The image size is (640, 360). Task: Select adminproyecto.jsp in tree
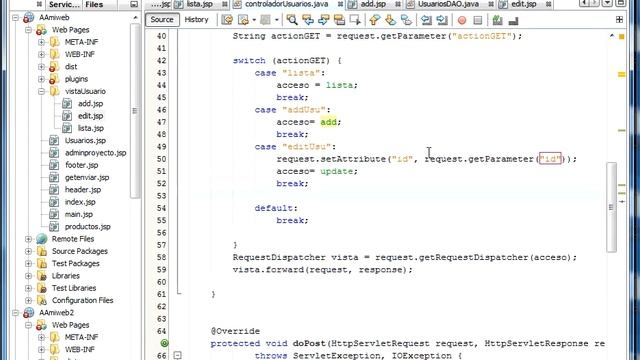[x=96, y=153]
